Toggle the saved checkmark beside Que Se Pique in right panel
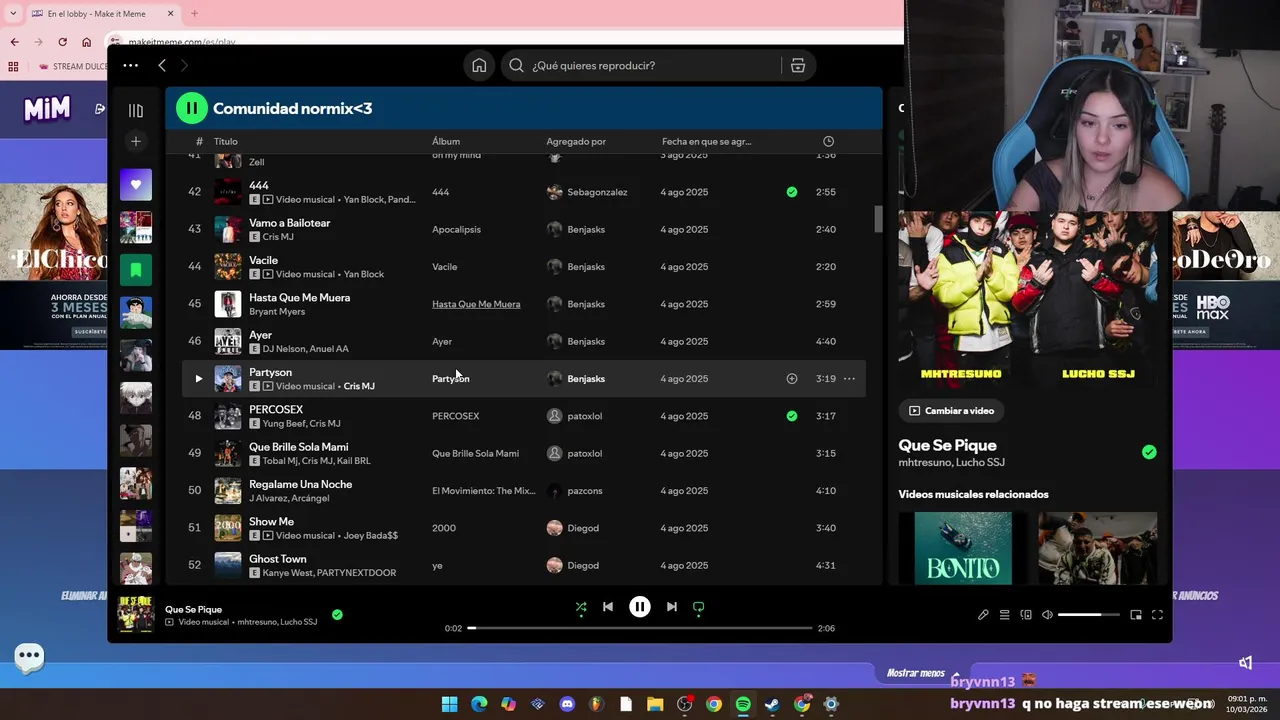The height and width of the screenshot is (720, 1280). tap(1149, 452)
